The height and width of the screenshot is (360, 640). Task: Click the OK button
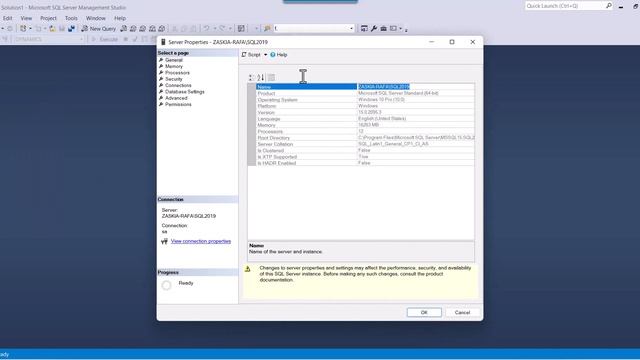tap(424, 312)
